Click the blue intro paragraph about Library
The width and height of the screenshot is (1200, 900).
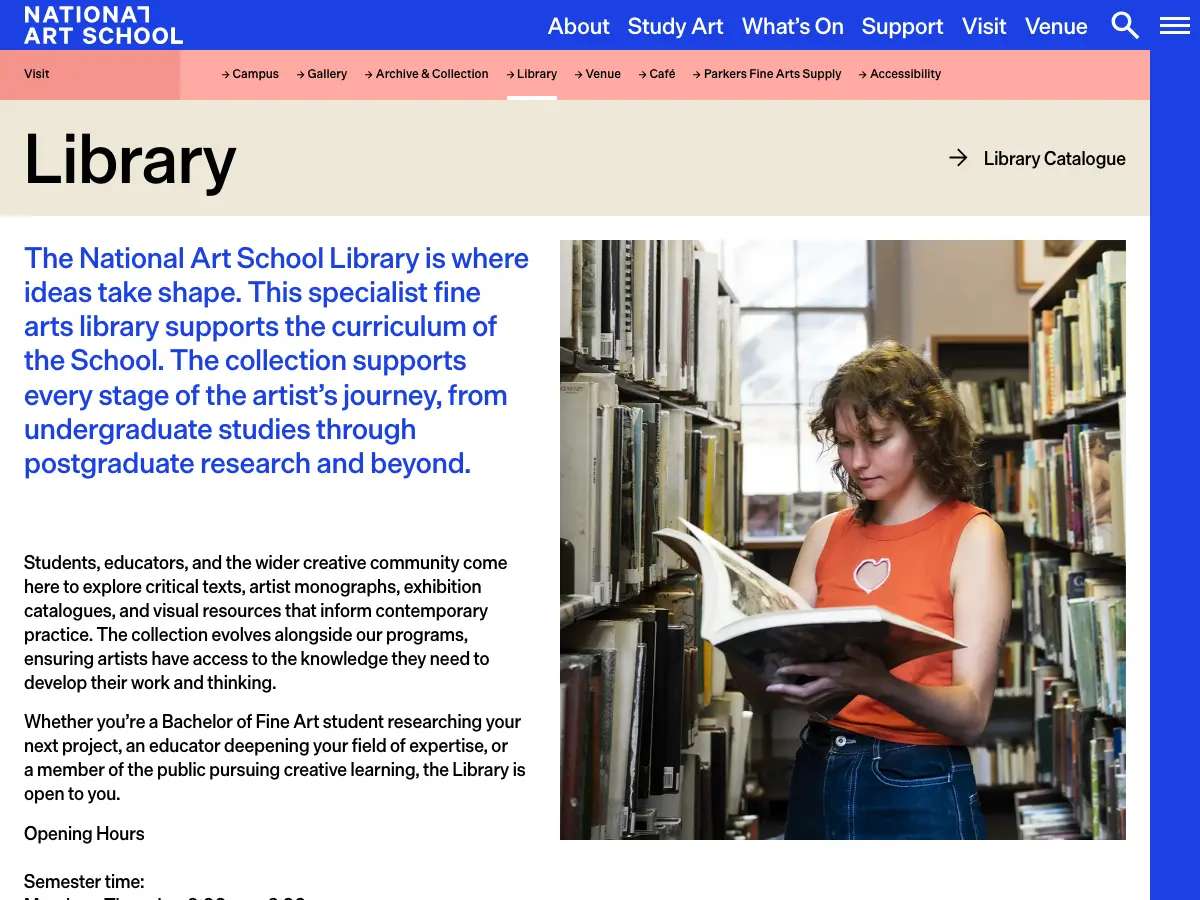[276, 361]
